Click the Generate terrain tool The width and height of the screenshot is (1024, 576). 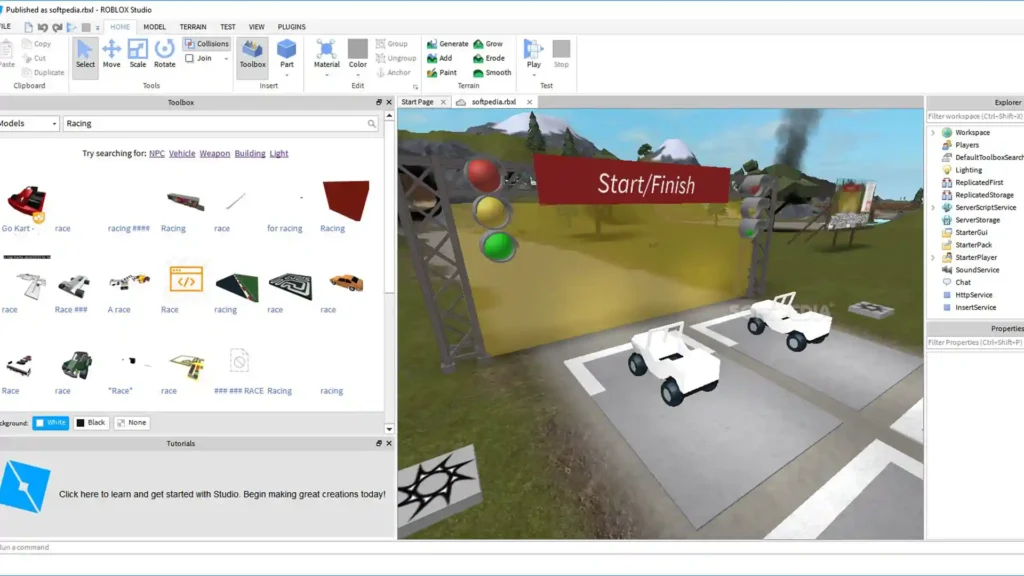[x=447, y=44]
